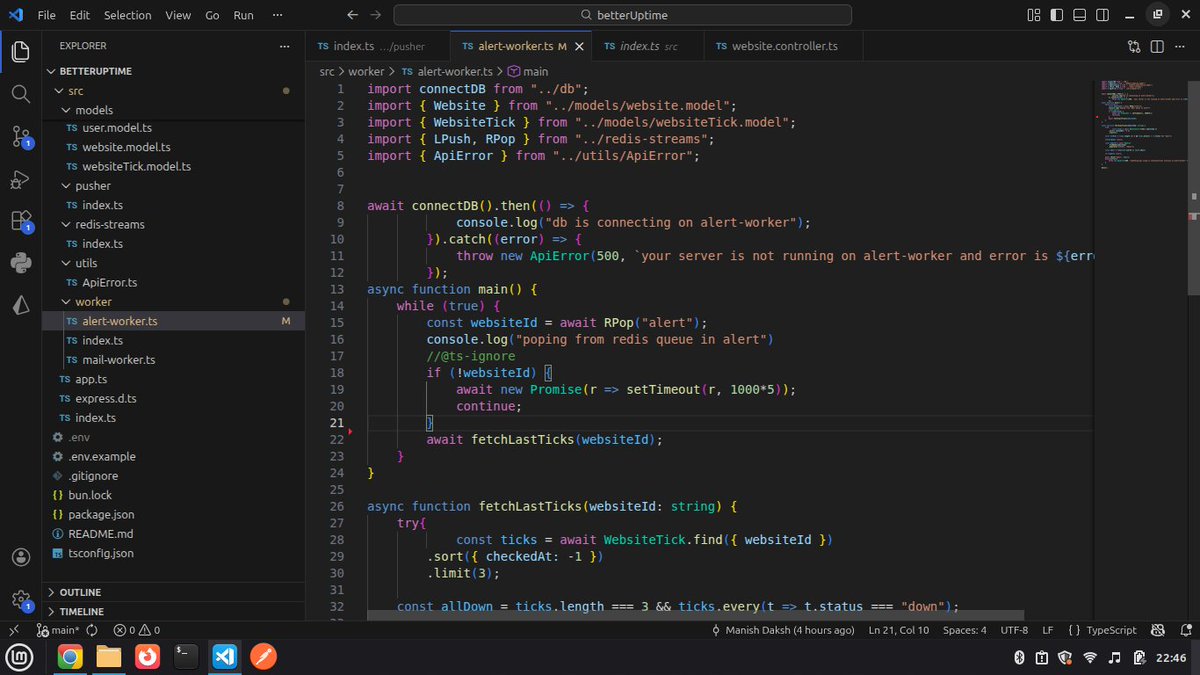Expand the TIMELINE section

pyautogui.click(x=174, y=612)
